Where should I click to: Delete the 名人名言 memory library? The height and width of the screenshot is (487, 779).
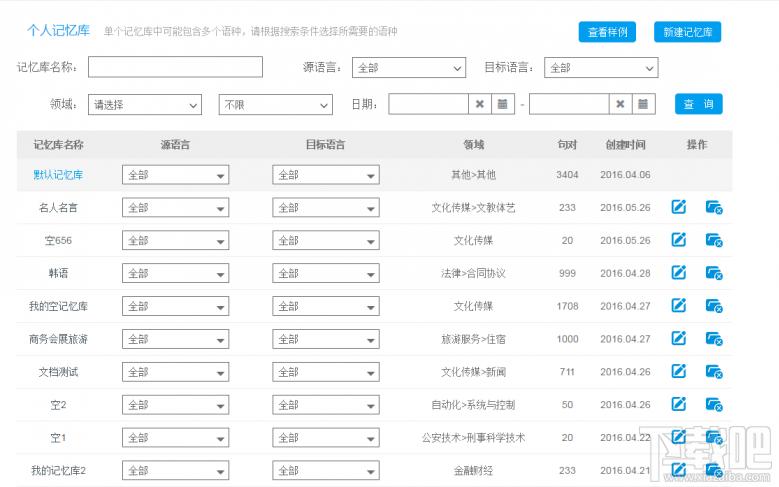click(x=714, y=207)
